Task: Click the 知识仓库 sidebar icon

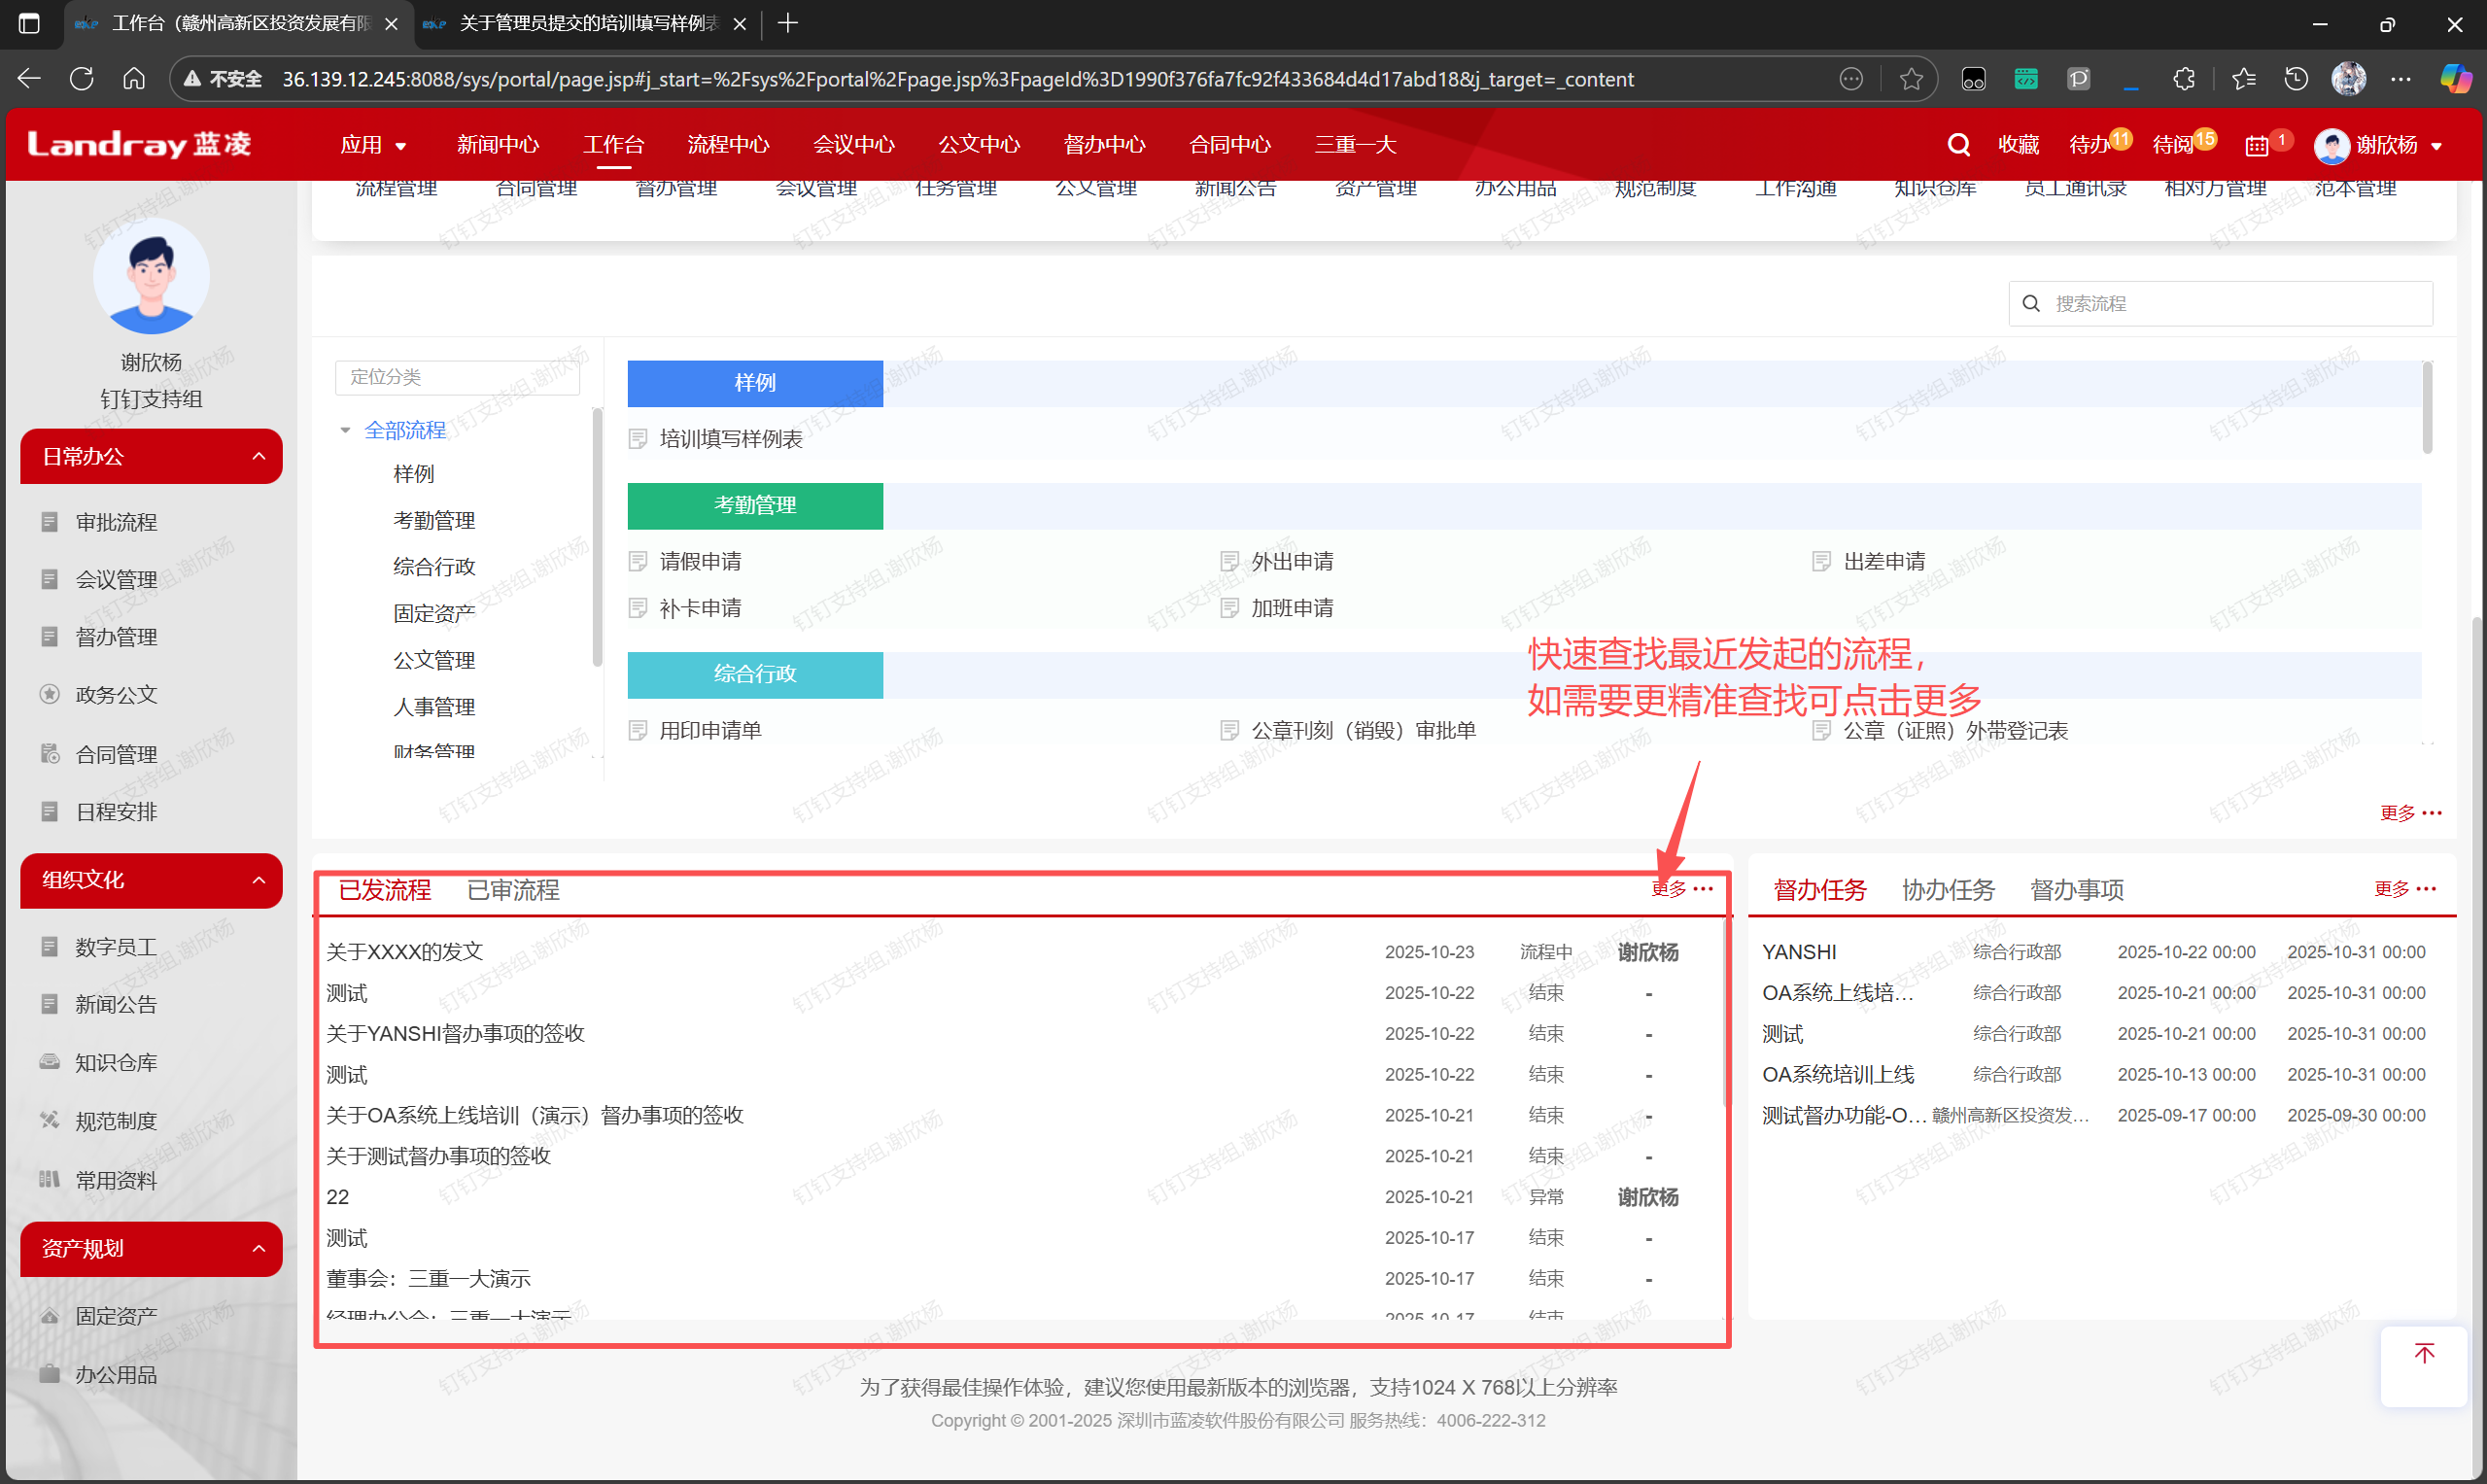Action: point(49,1062)
